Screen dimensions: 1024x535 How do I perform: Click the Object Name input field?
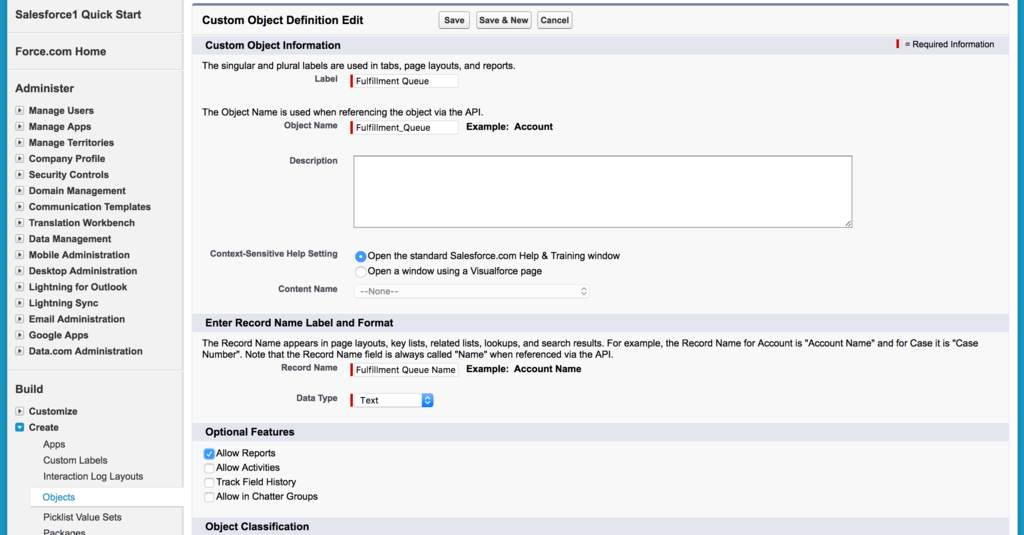pos(405,127)
